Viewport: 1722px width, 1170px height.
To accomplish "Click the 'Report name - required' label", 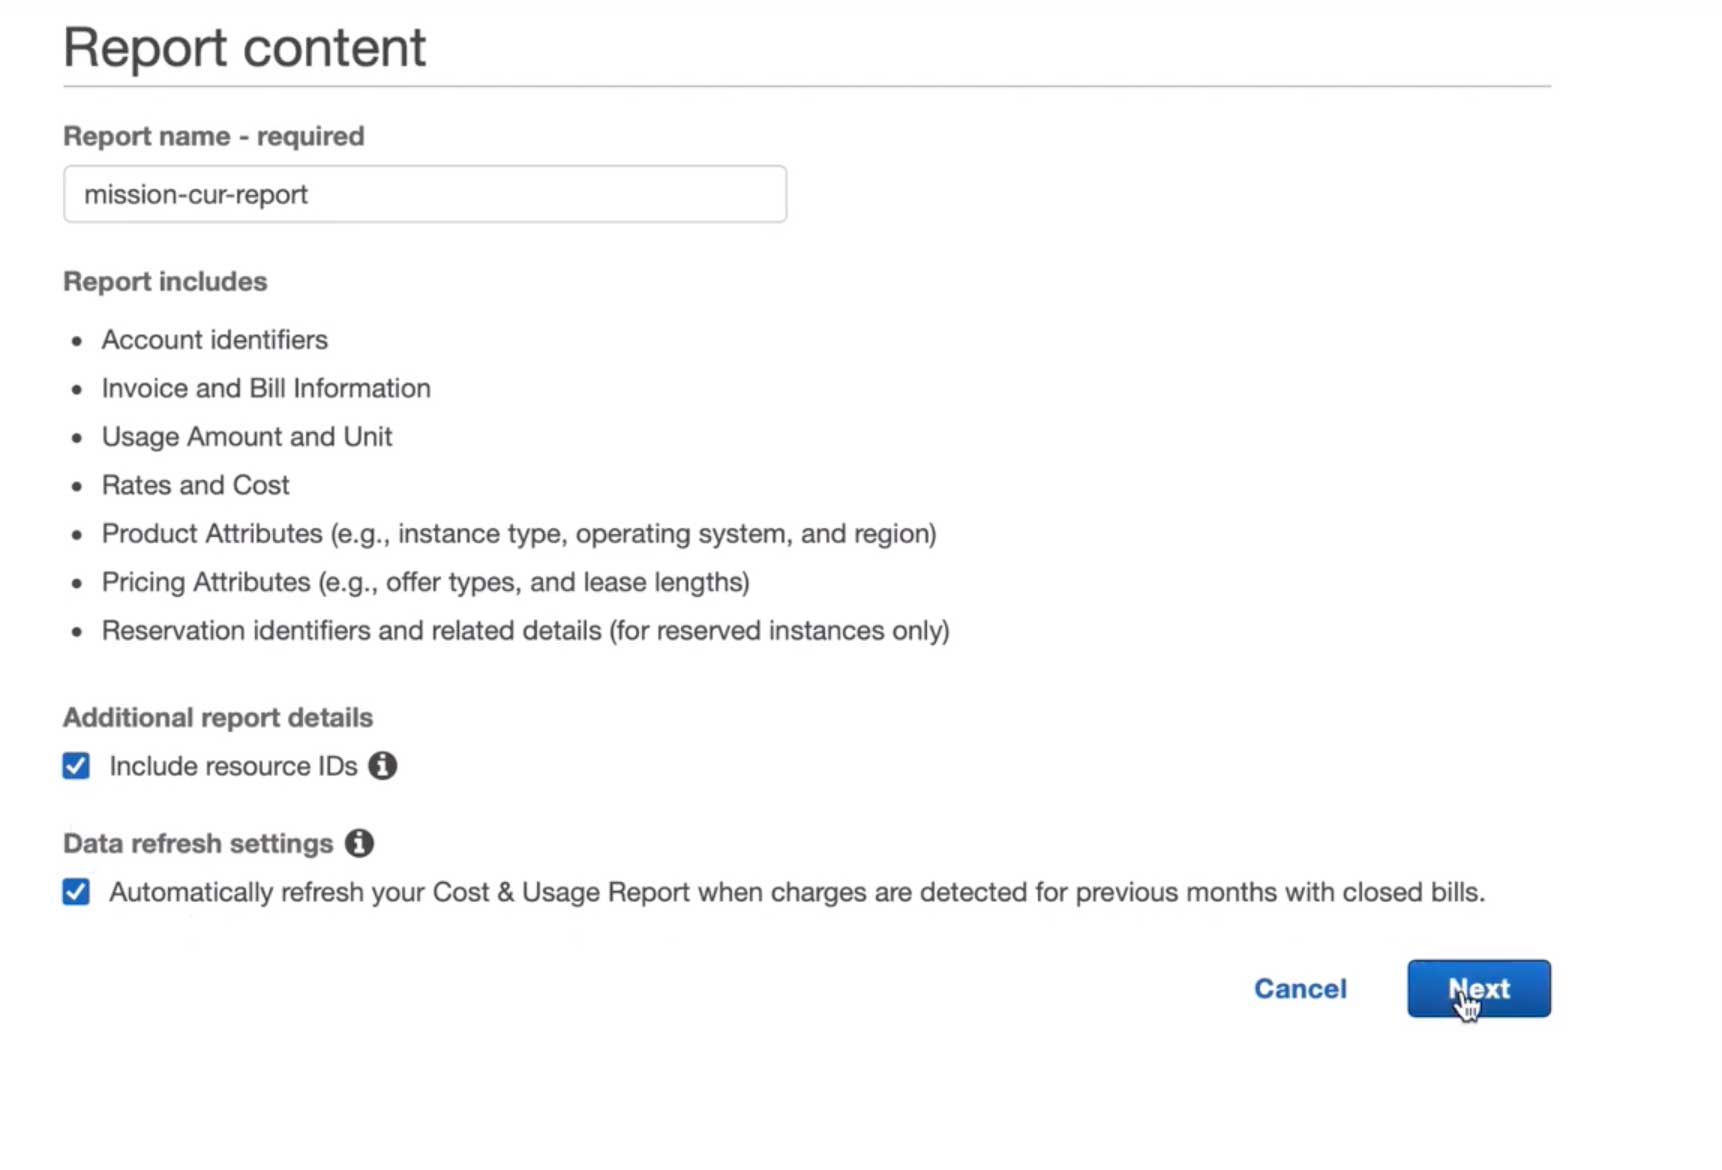I will (213, 136).
